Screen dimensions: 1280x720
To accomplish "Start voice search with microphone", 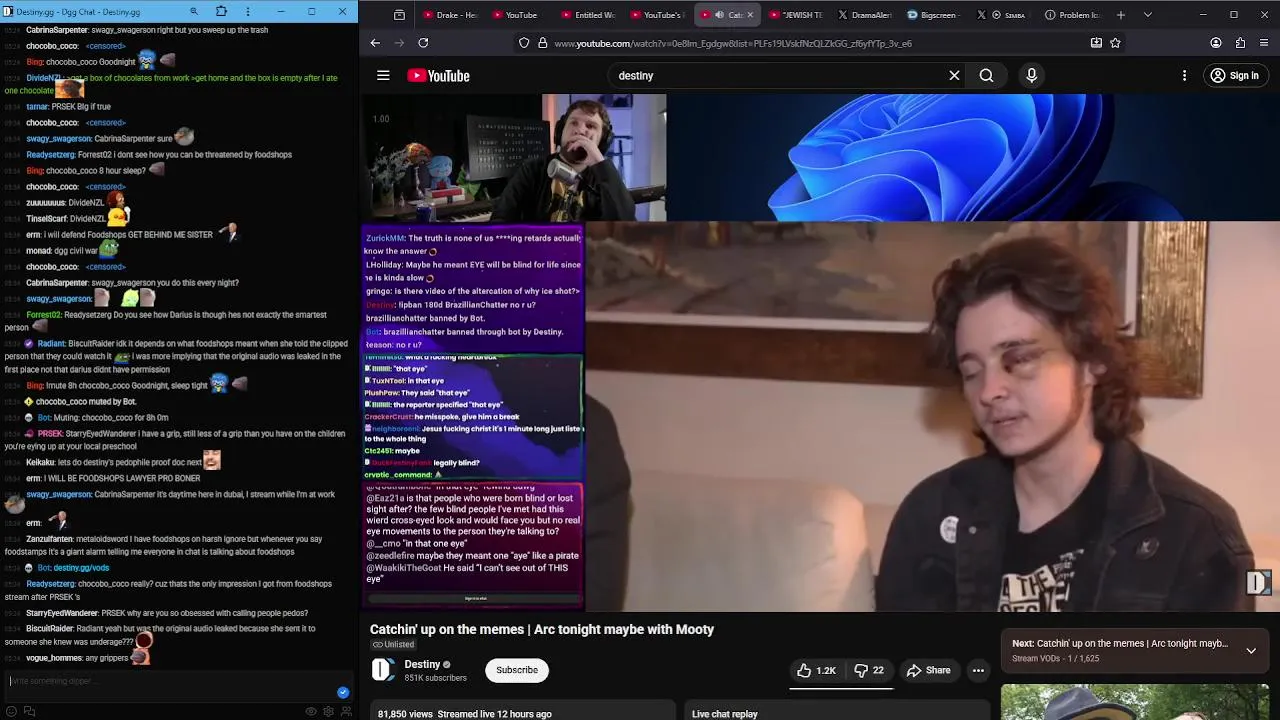I will point(1031,75).
